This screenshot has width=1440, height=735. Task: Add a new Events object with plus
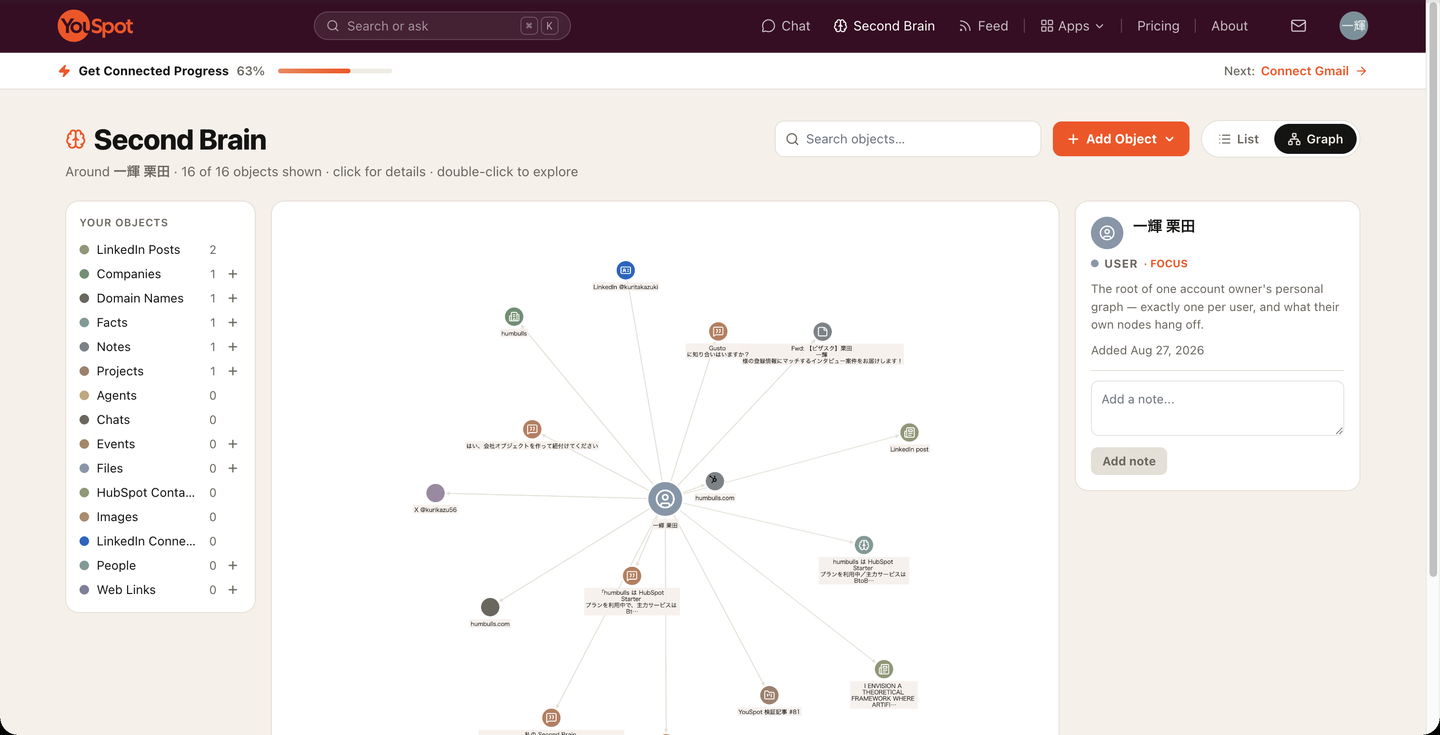(x=233, y=444)
